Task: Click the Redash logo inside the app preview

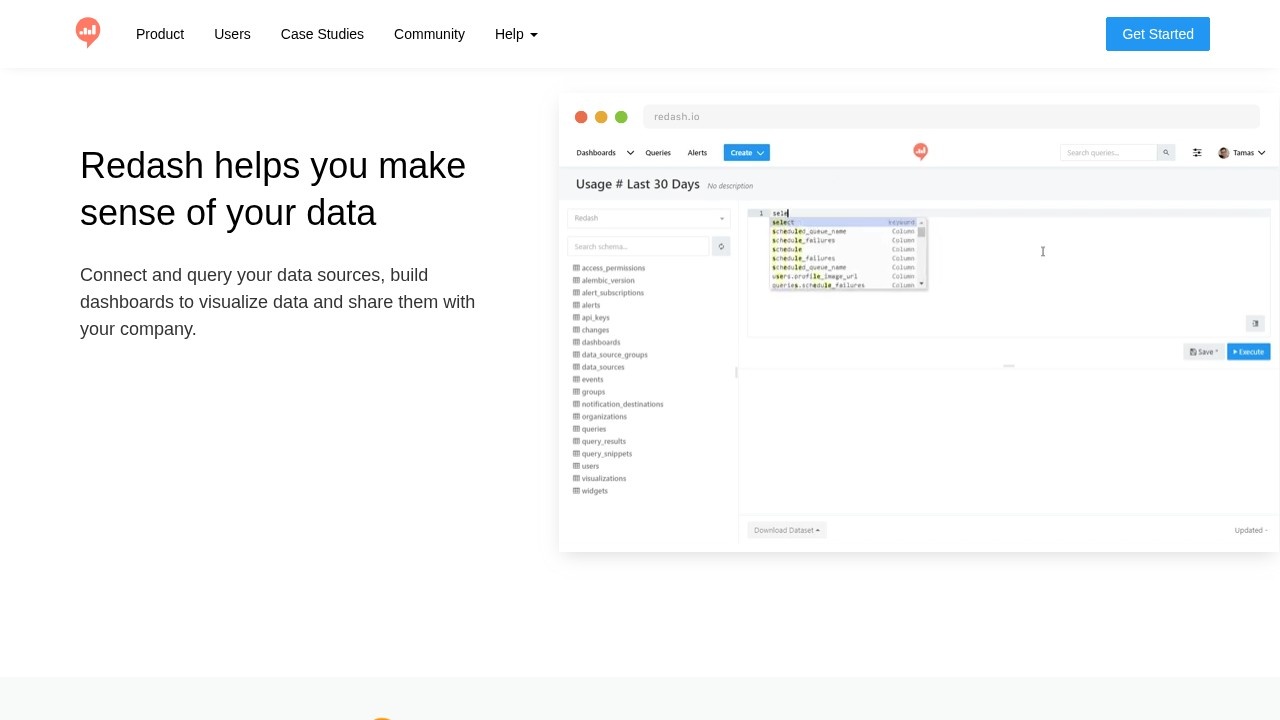Action: (921, 152)
